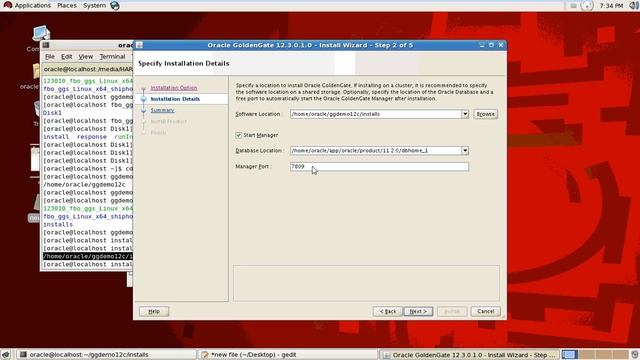Open the Edit menu in Terminal window
The height and width of the screenshot is (360, 640).
(67, 57)
